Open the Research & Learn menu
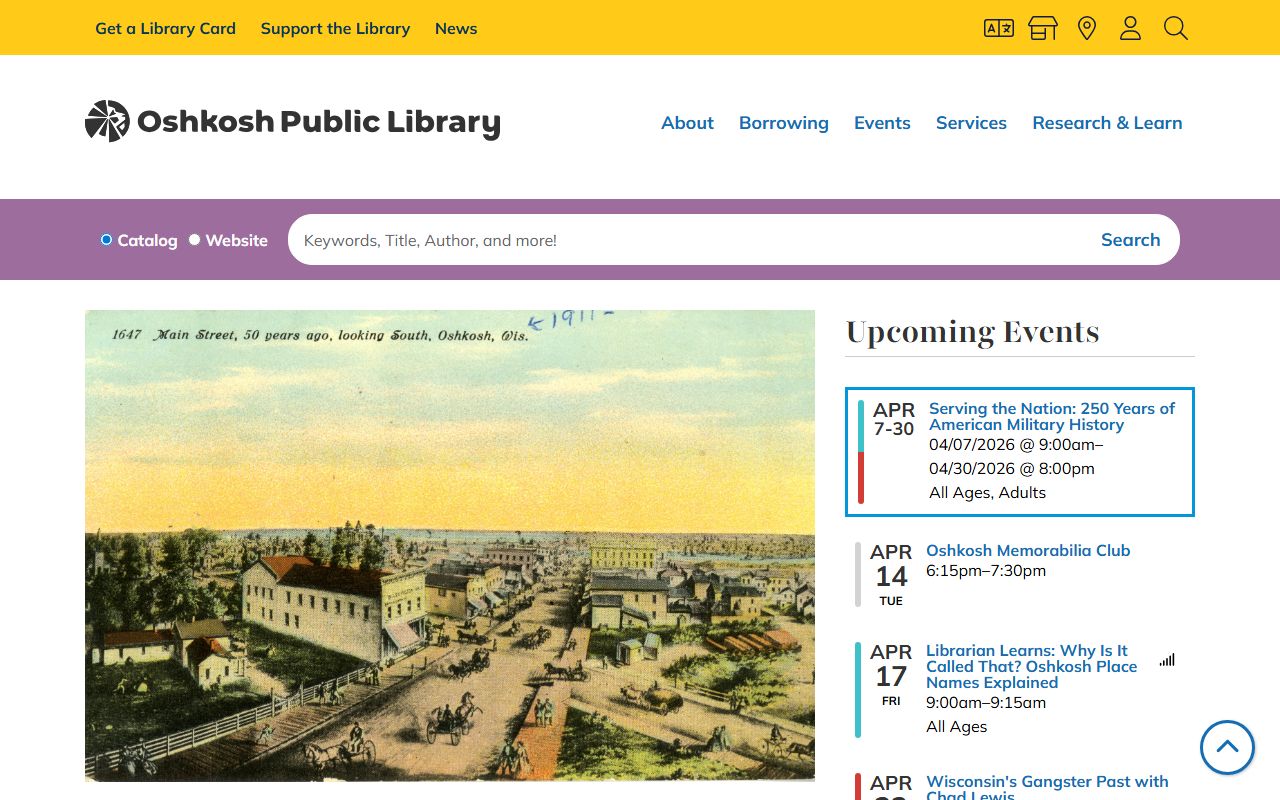This screenshot has width=1280, height=800. pos(1107,123)
